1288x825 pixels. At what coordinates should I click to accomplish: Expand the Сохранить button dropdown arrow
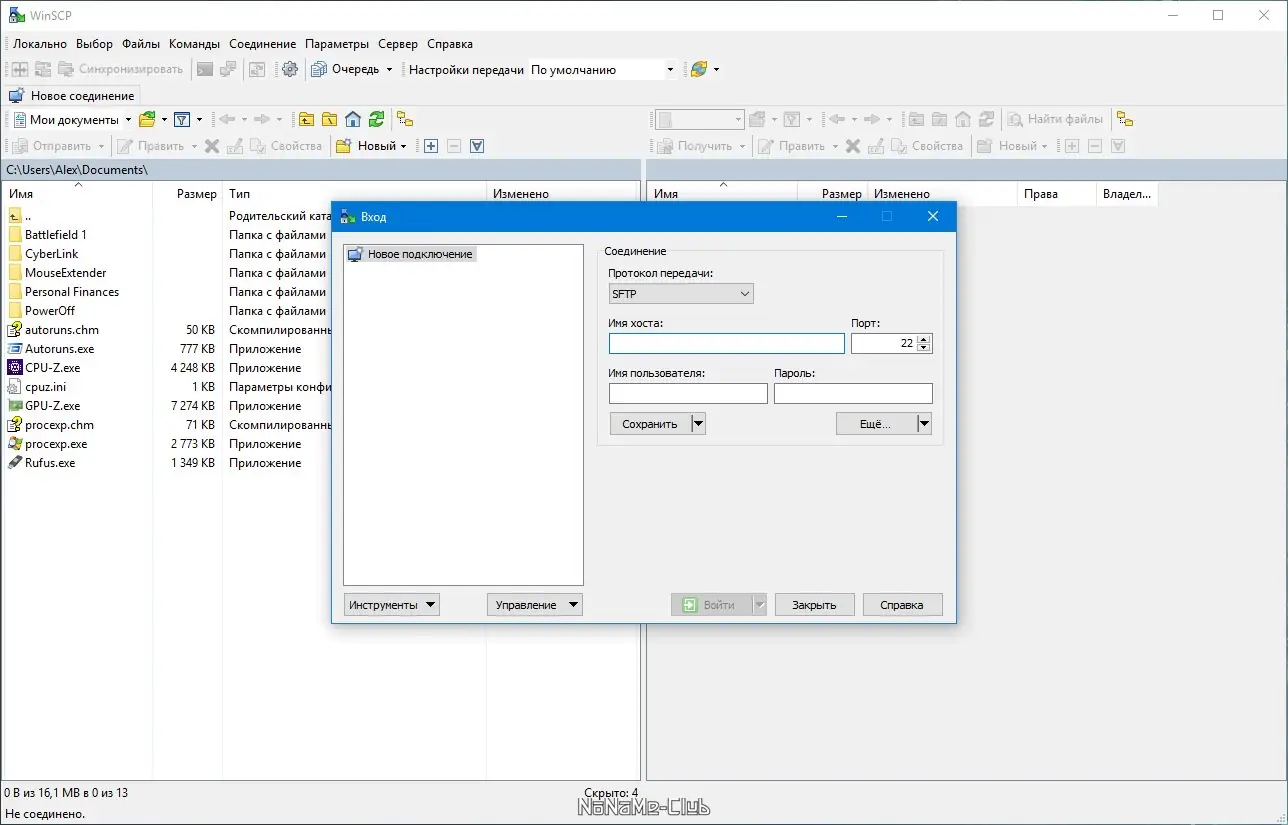pyautogui.click(x=696, y=423)
